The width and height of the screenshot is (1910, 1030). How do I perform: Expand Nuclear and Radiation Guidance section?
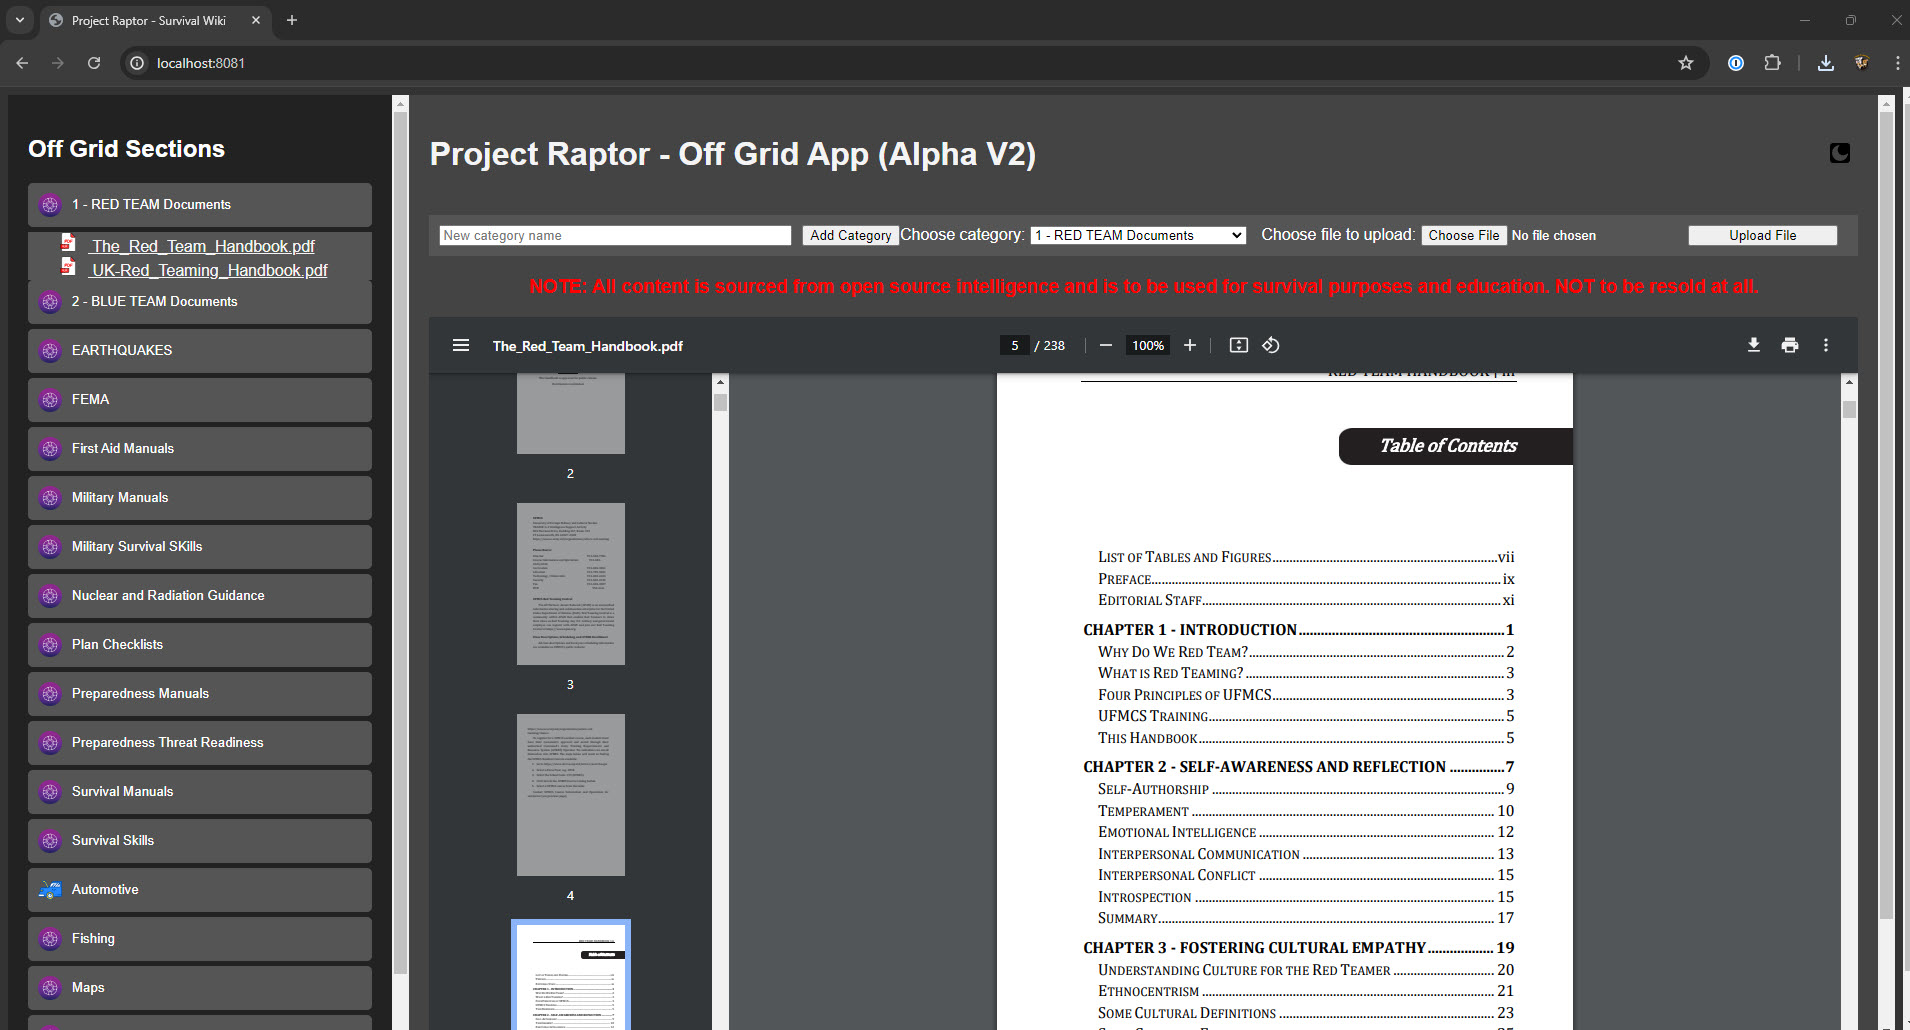click(200, 595)
